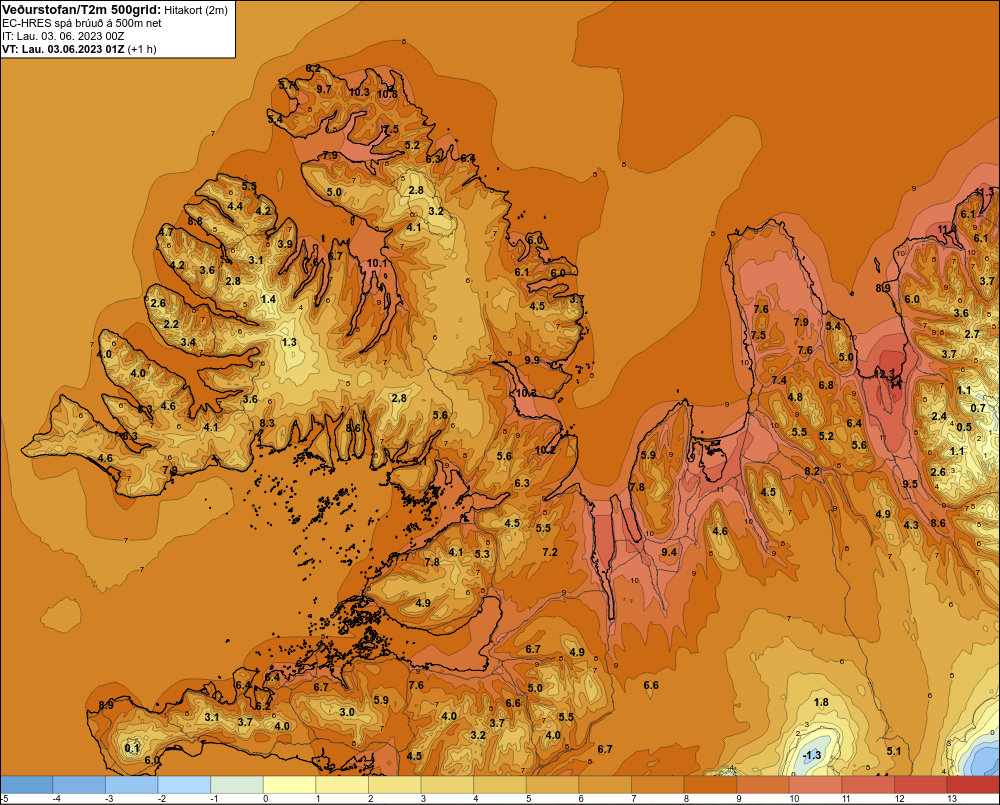Pick the legend swatch between 2 and 3
Viewport: 1000px width, 805px height.
pyautogui.click(x=395, y=784)
